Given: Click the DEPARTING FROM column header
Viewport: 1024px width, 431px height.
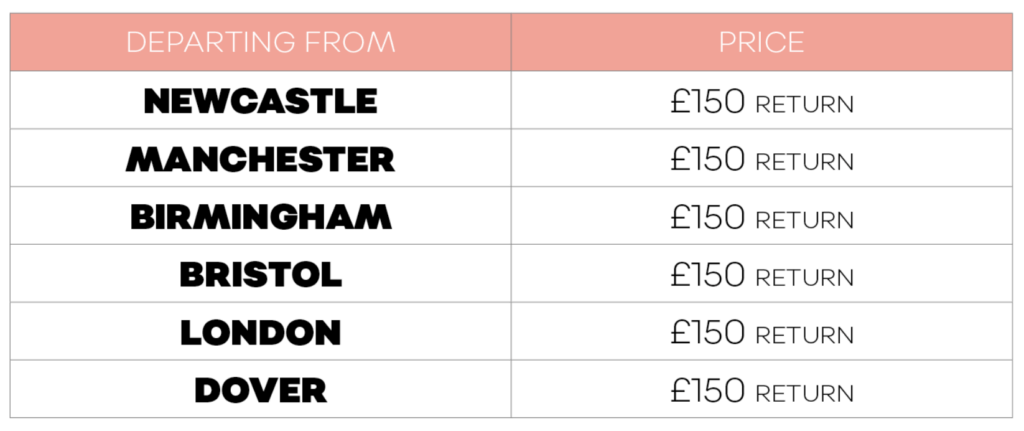Looking at the screenshot, I should click(x=261, y=42).
